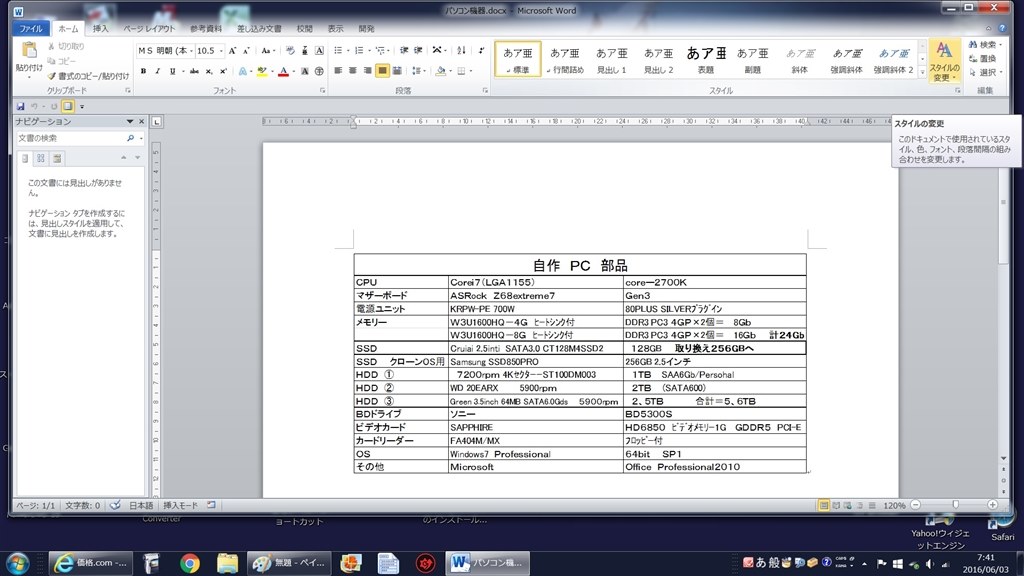Click the Shrink Font icon
This screenshot has width=1024, height=576.
[x=246, y=51]
